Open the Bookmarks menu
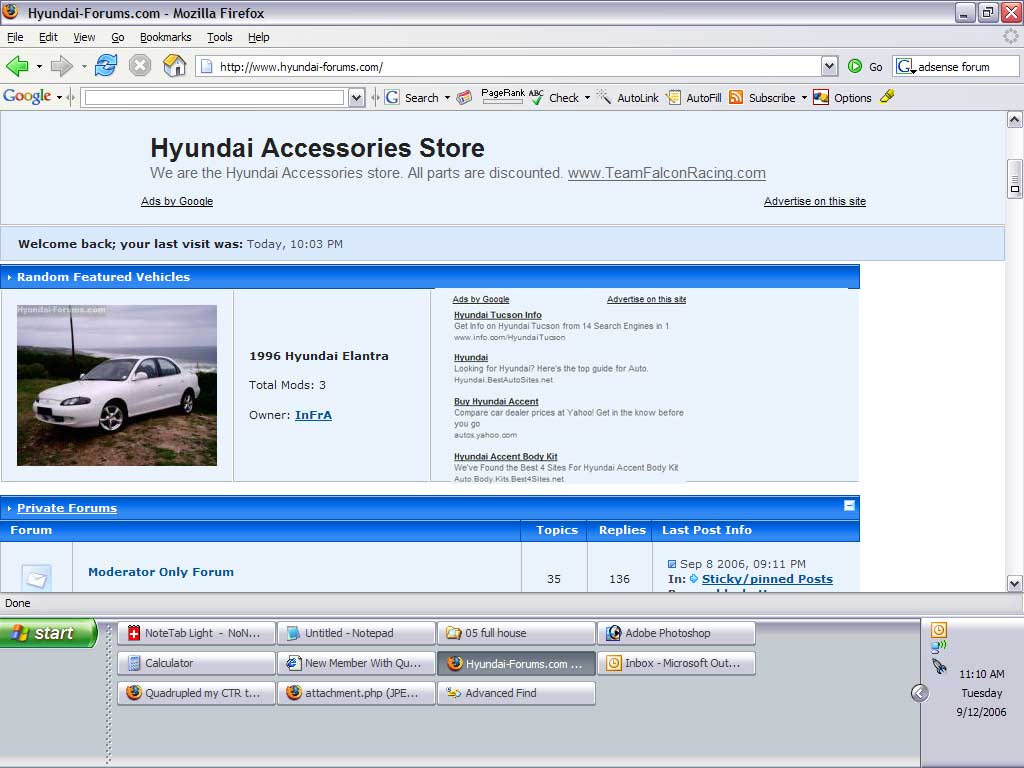1024x768 pixels. (166, 37)
